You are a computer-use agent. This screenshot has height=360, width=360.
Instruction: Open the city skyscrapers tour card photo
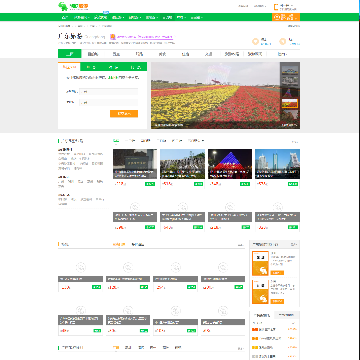pyautogui.click(x=277, y=164)
